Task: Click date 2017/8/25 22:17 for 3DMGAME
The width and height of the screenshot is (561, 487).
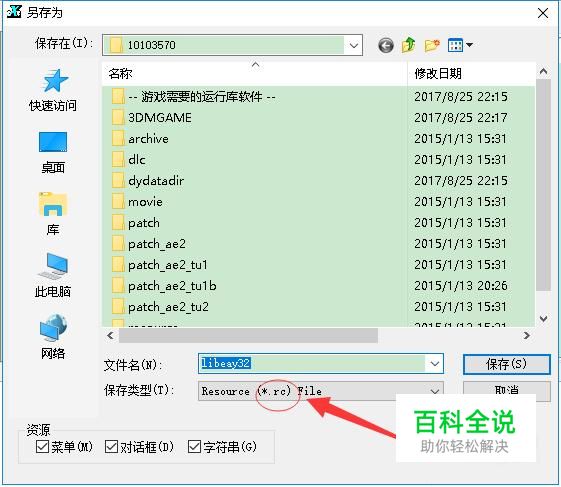Action: (x=461, y=118)
